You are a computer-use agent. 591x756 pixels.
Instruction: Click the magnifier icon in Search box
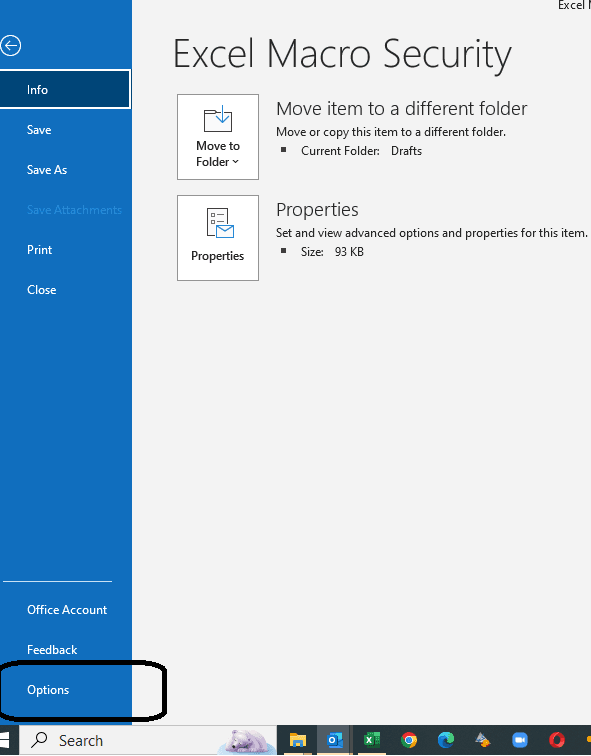pos(39,740)
